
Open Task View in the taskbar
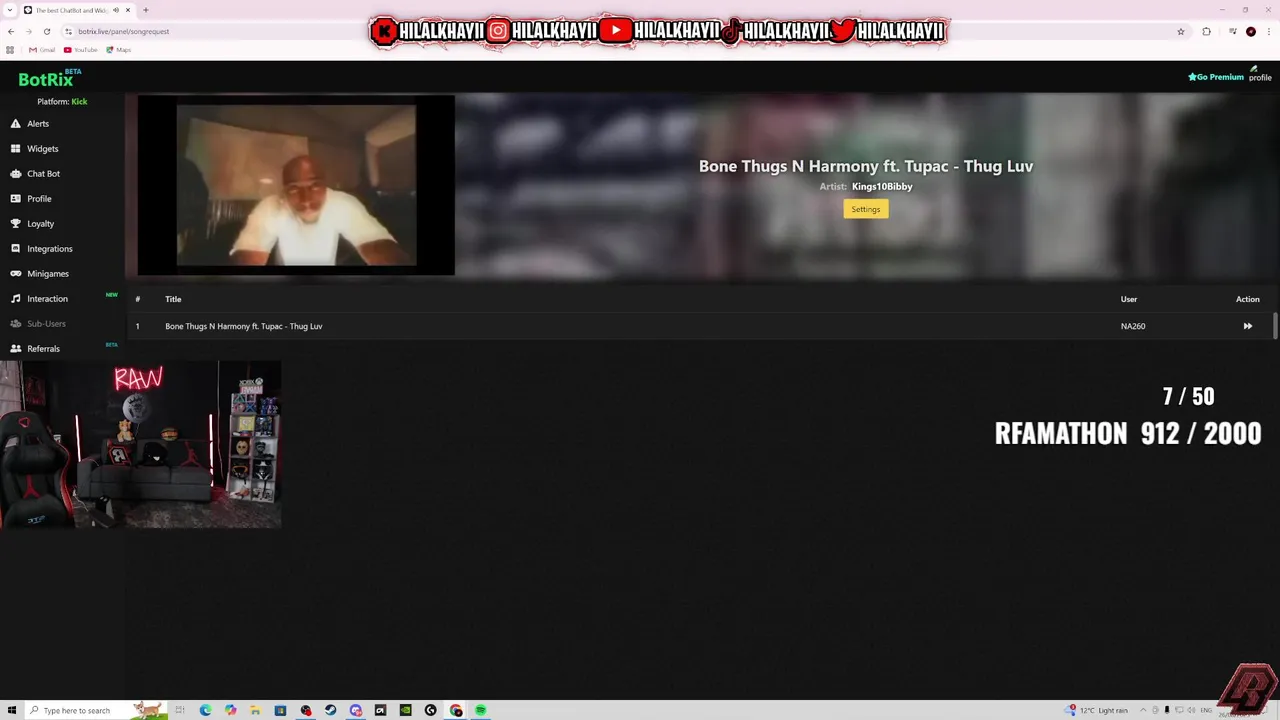(180, 710)
